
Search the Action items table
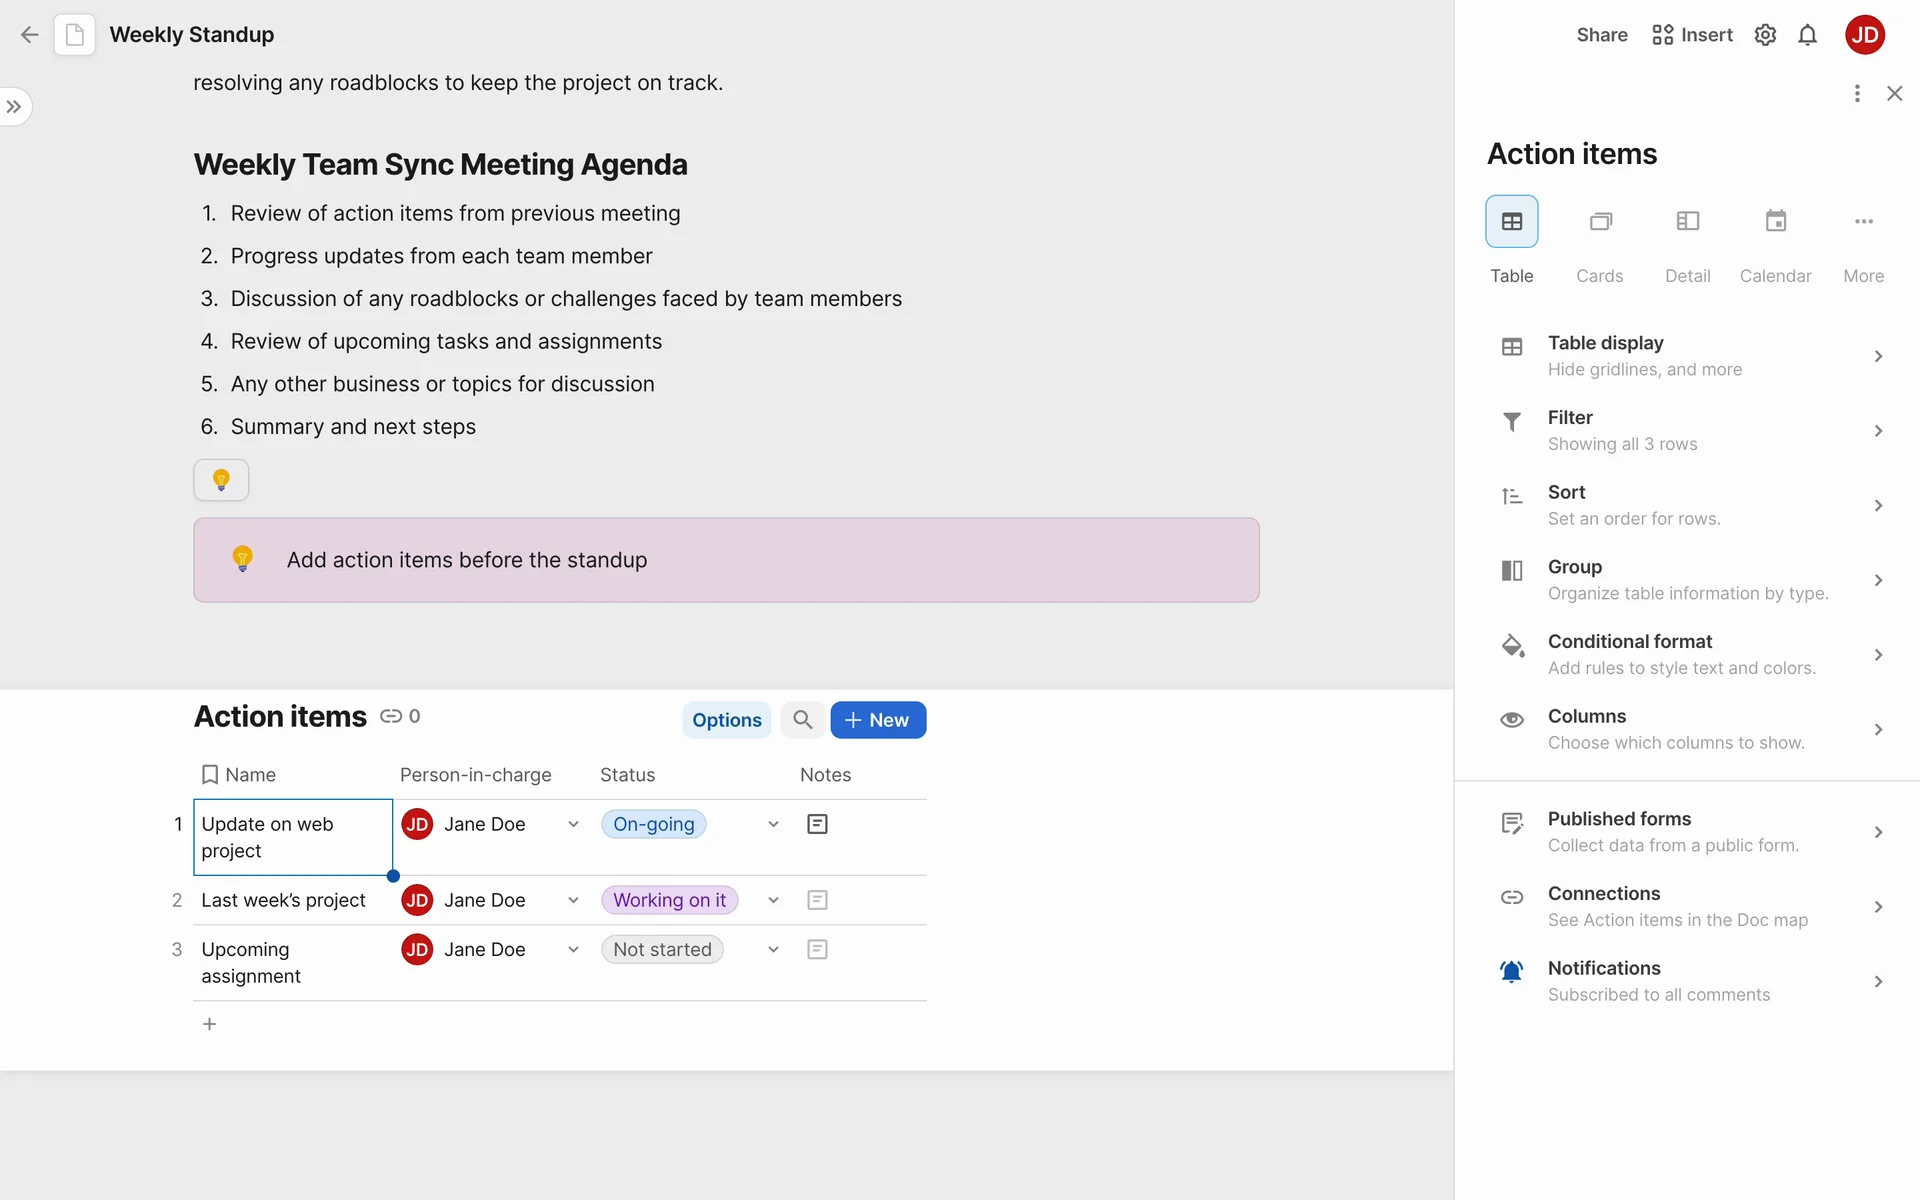tap(802, 720)
